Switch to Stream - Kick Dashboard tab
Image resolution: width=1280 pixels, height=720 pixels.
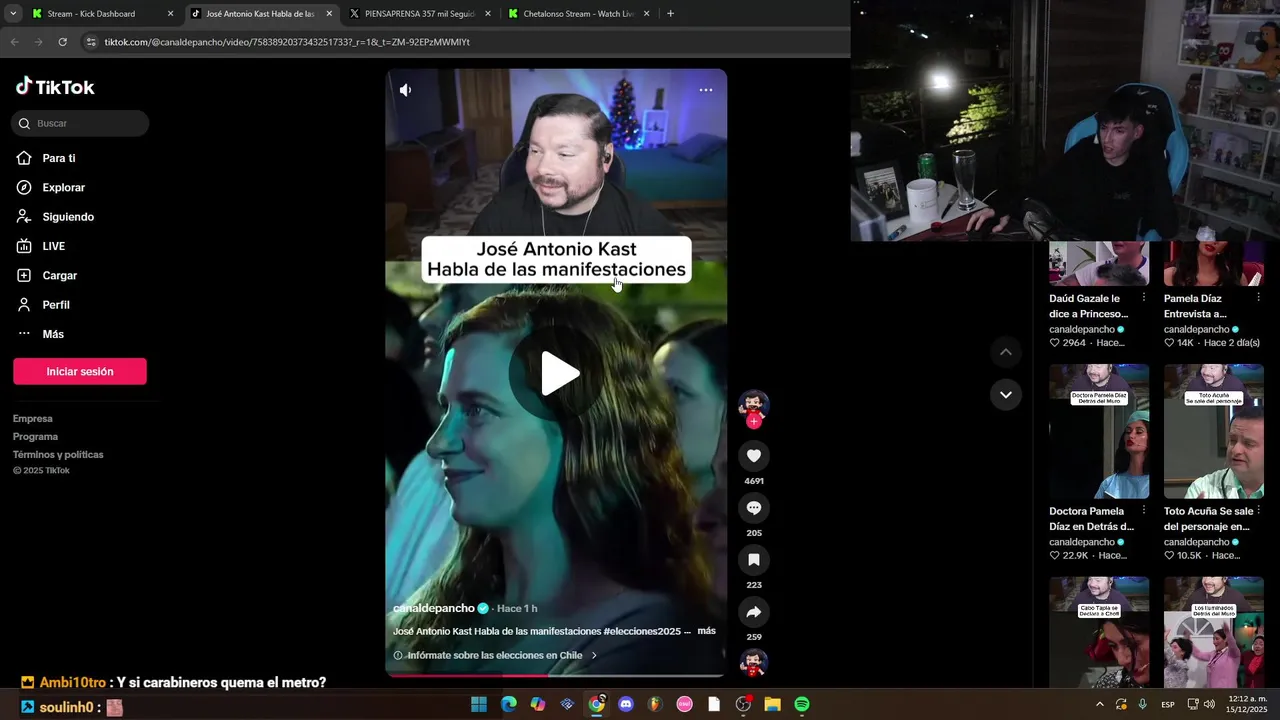(100, 14)
